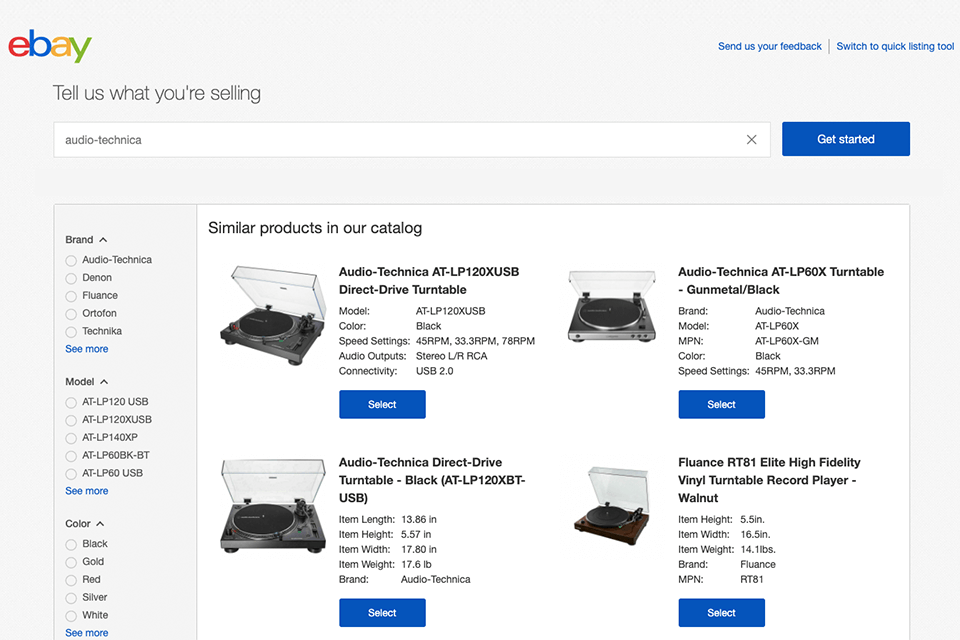
Task: Show more colors via See more
Action: (87, 633)
